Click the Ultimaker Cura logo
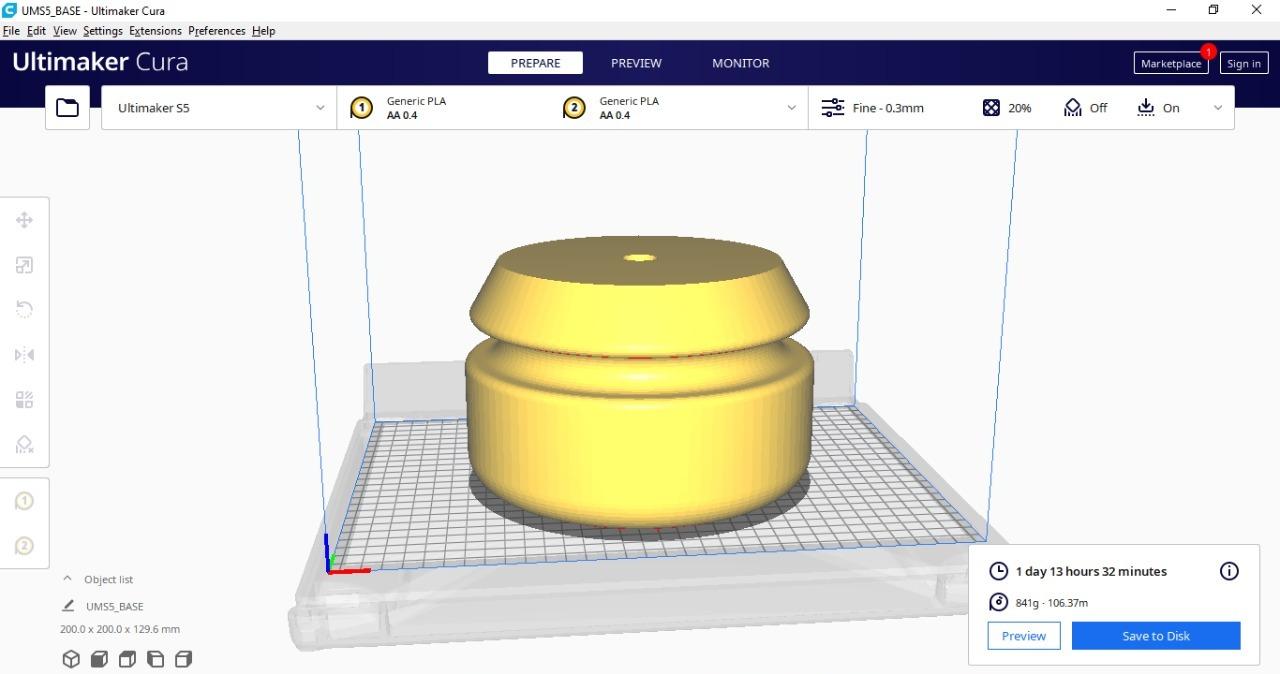 click(x=100, y=62)
